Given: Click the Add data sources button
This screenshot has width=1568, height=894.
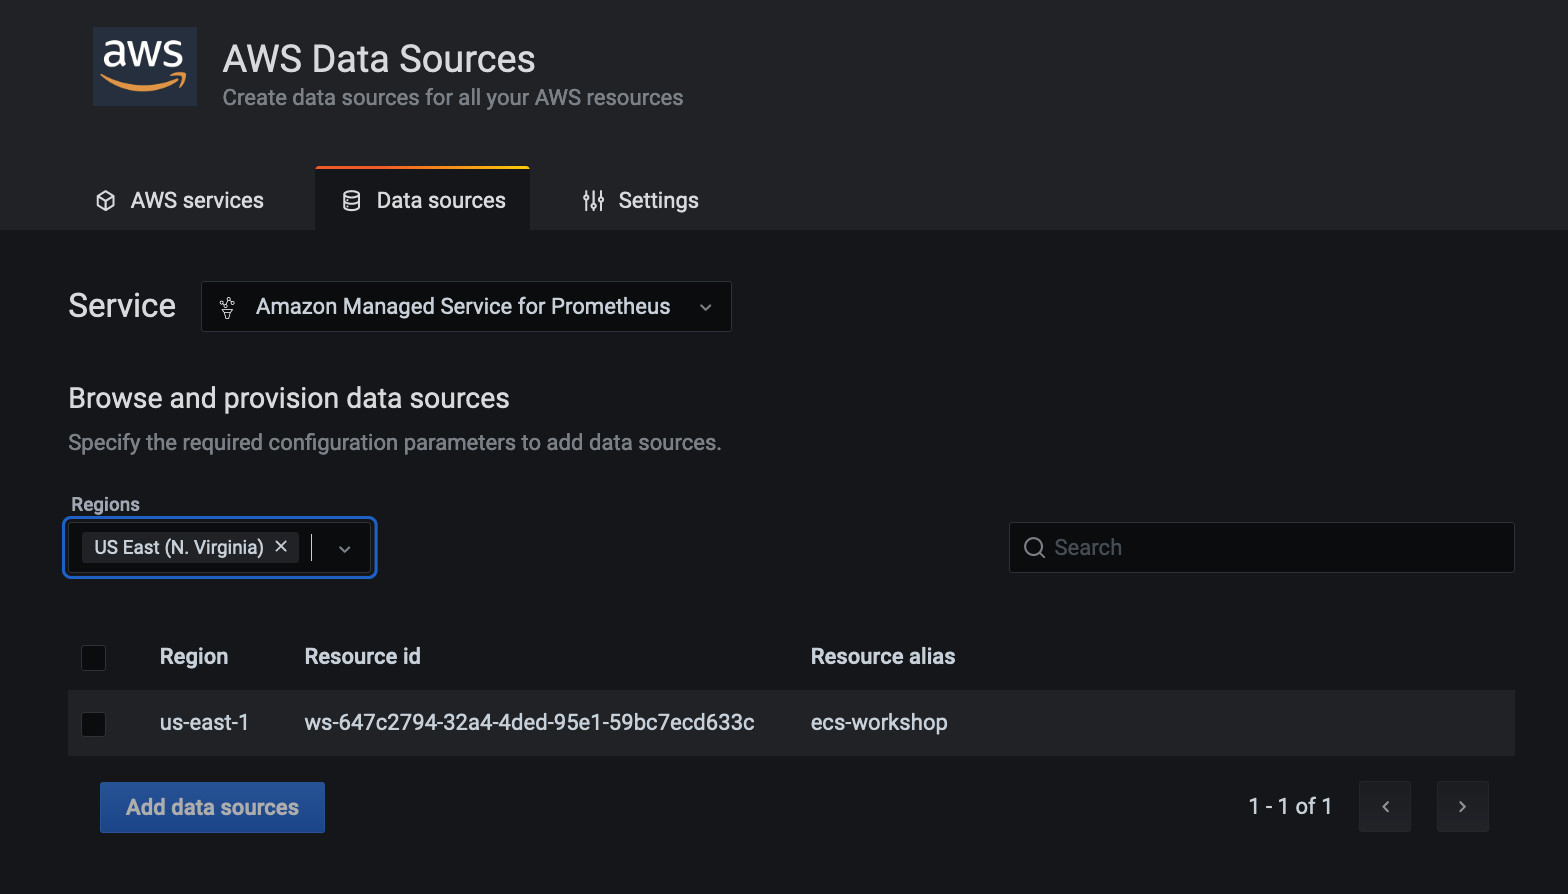Looking at the screenshot, I should (x=212, y=807).
